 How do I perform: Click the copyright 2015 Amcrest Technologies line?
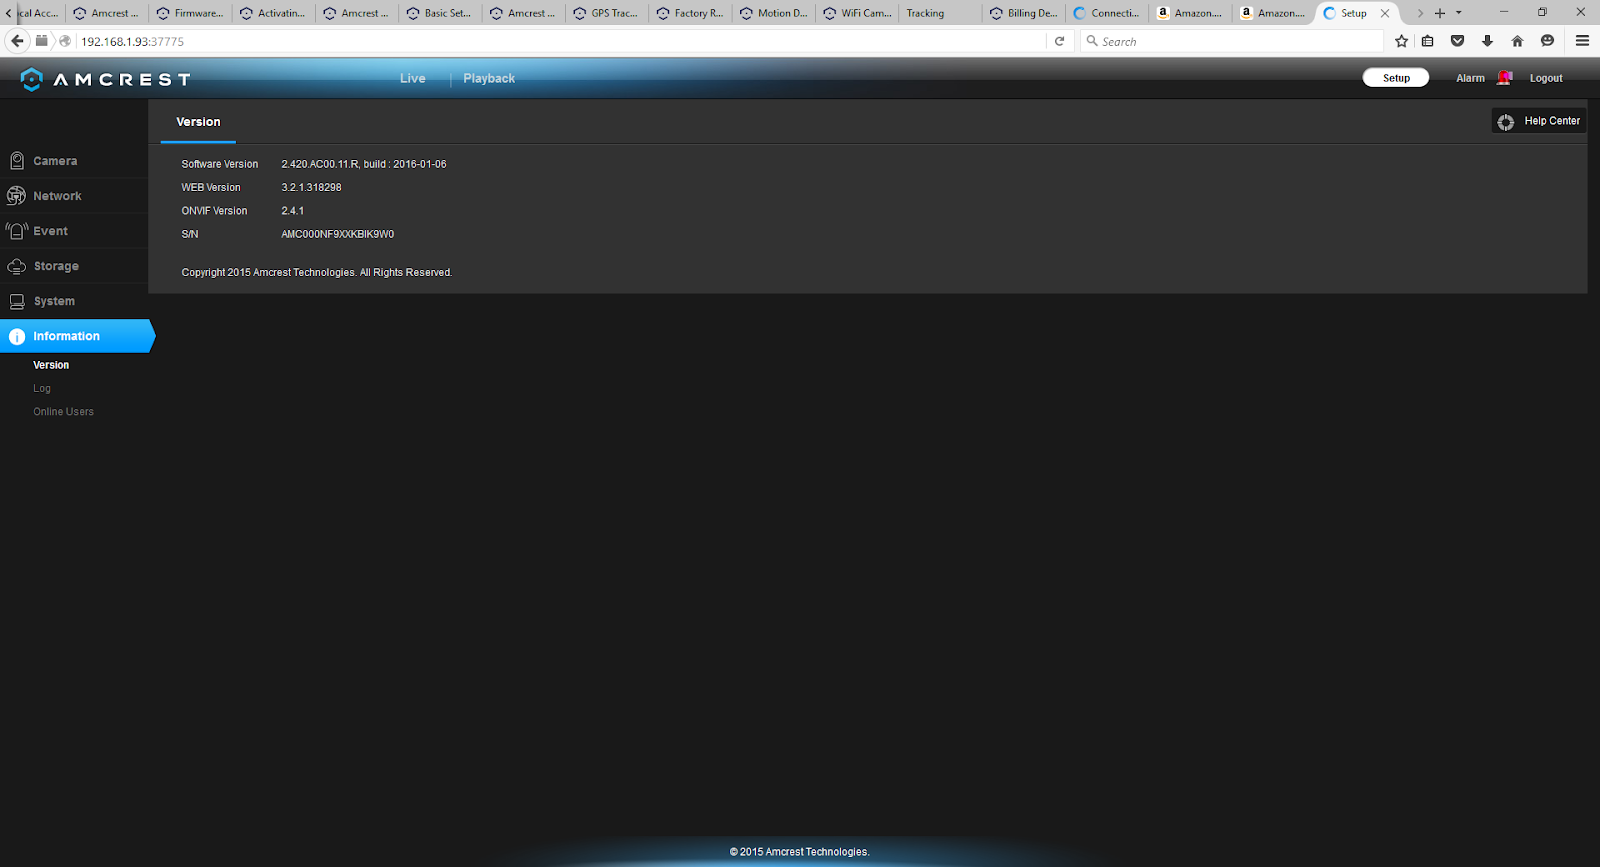tap(316, 272)
